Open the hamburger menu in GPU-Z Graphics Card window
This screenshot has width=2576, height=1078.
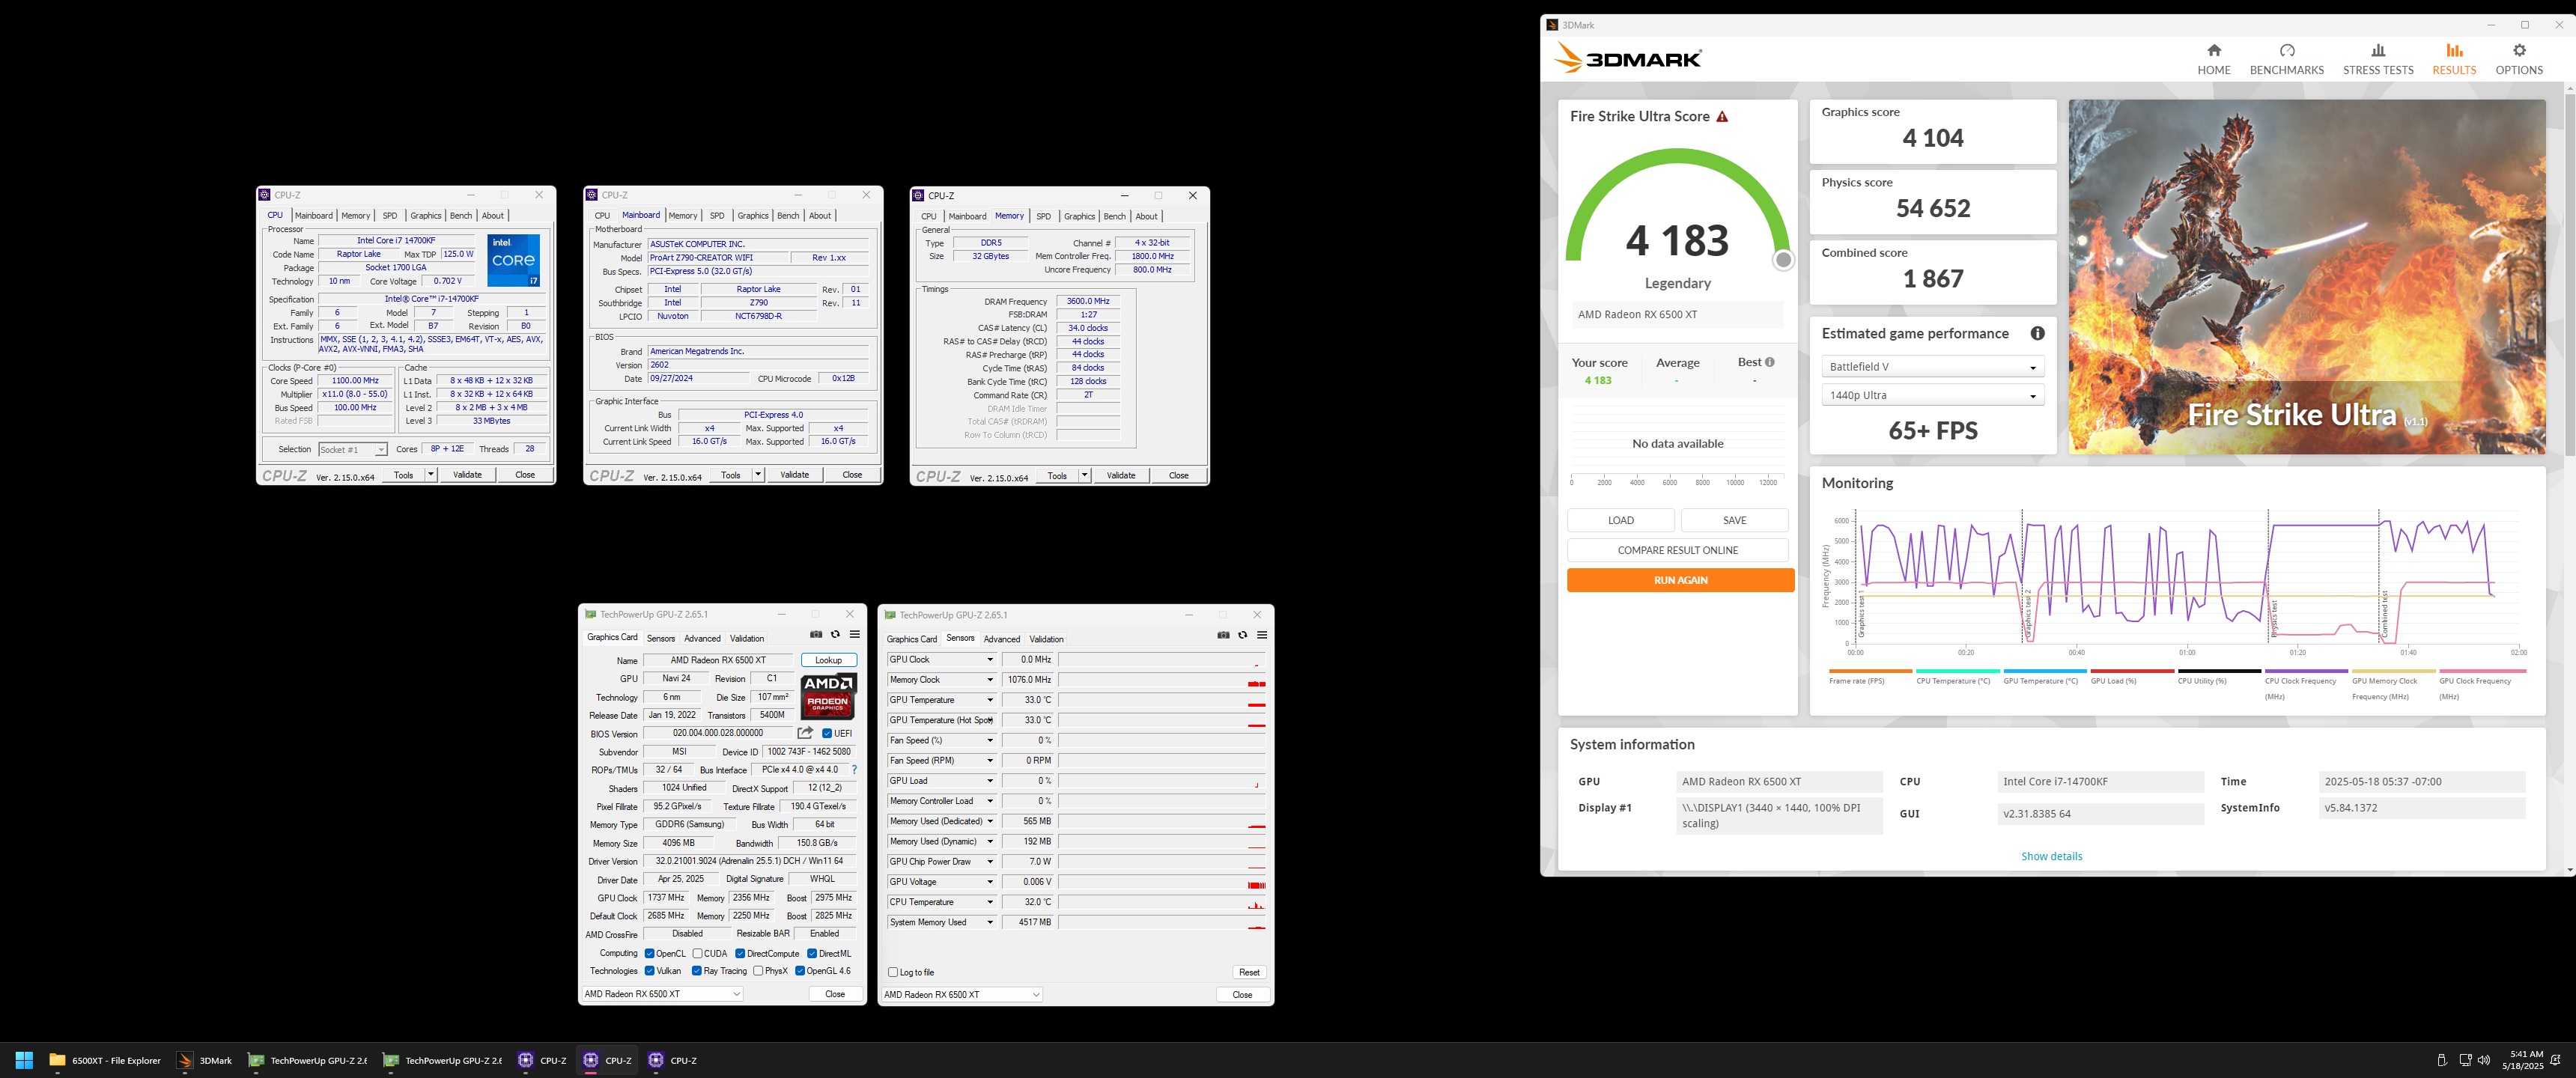(855, 634)
